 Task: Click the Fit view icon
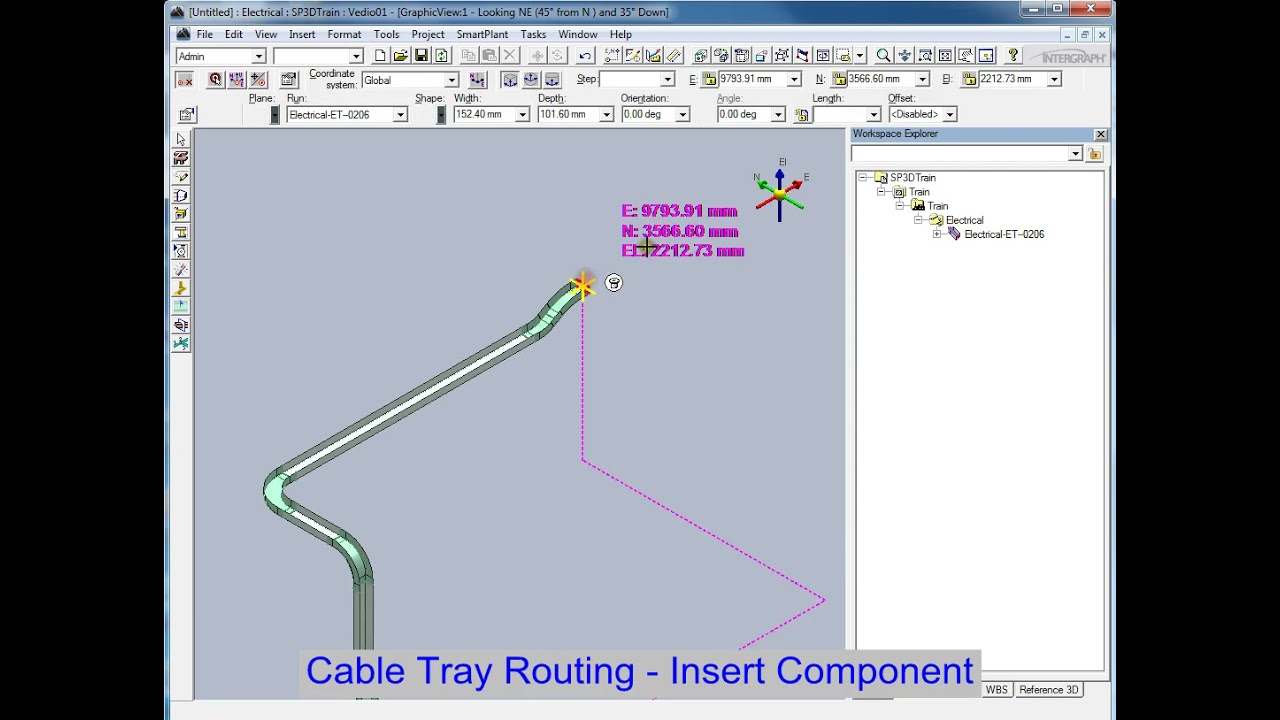pyautogui.click(x=945, y=56)
